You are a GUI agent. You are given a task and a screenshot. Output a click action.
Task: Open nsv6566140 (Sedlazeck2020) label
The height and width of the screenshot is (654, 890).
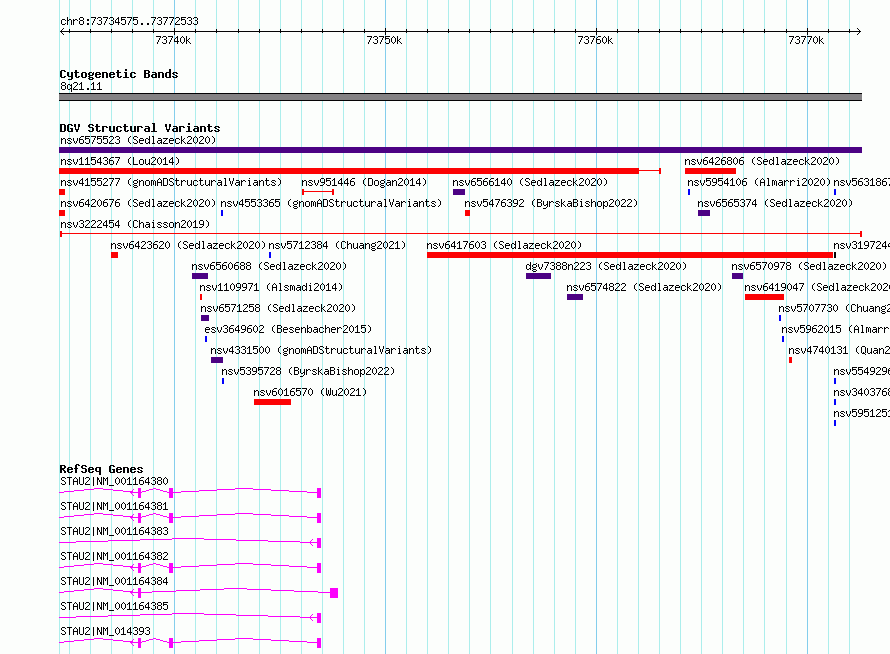pos(530,182)
